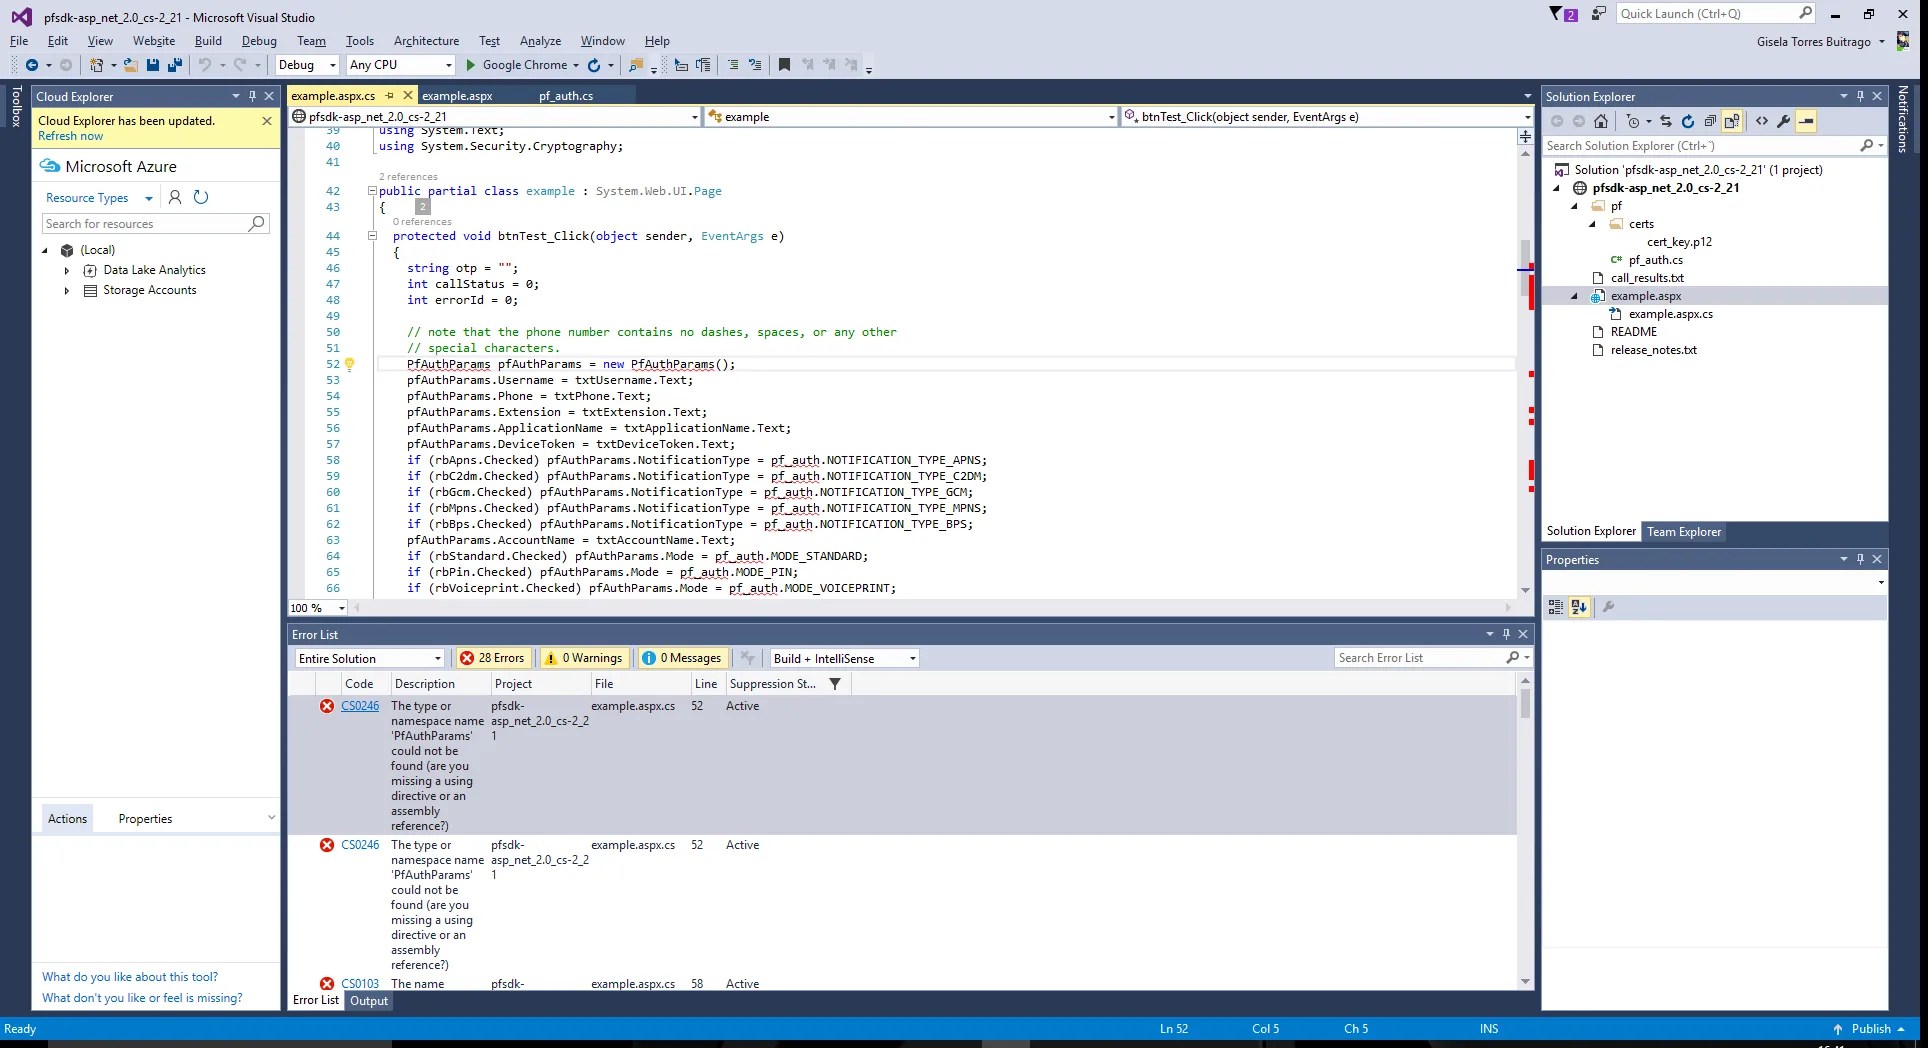This screenshot has height=1048, width=1928.
Task: Click the Navigate Backward toolbar icon
Action: [x=32, y=65]
